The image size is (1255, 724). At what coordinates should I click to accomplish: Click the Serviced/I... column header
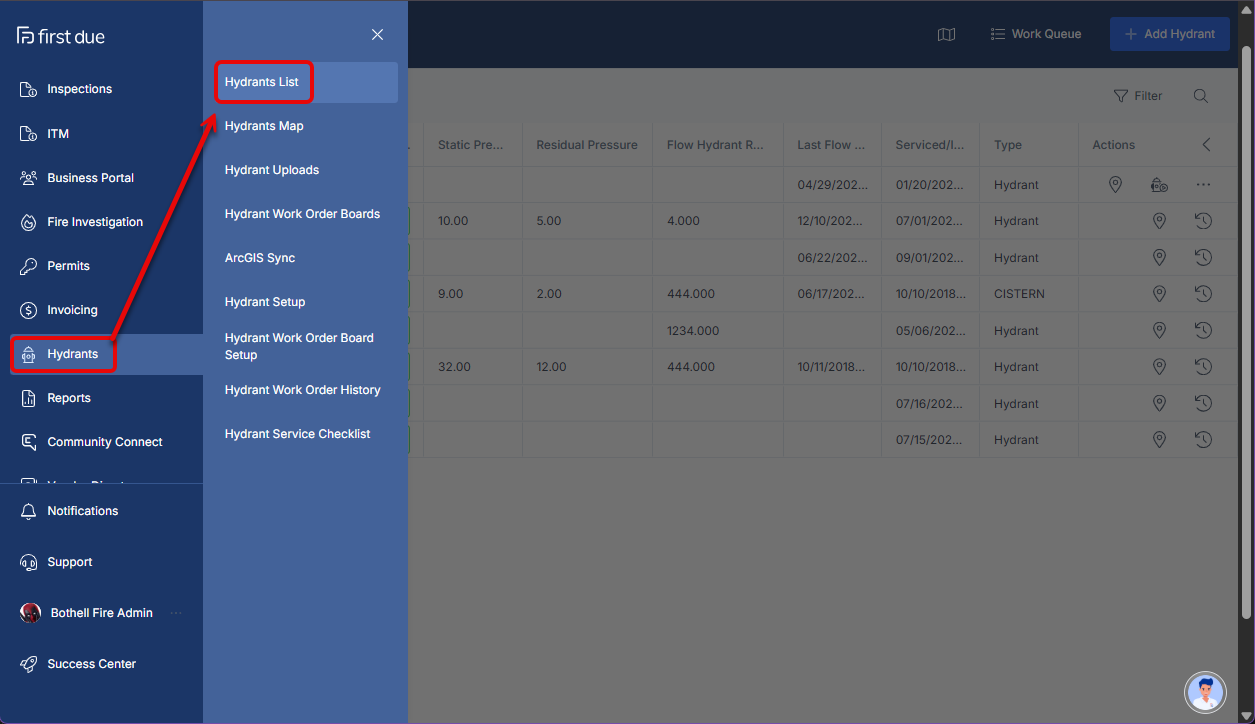tap(930, 145)
